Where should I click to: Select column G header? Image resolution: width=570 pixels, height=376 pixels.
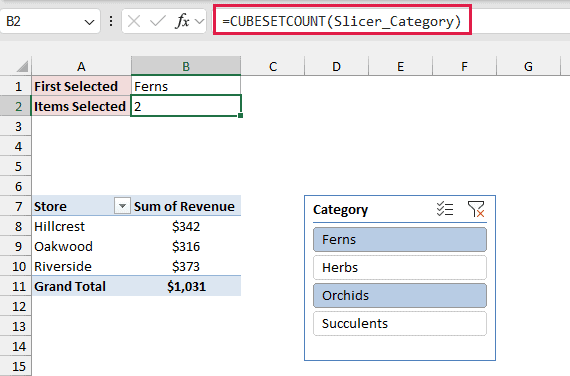(528, 66)
